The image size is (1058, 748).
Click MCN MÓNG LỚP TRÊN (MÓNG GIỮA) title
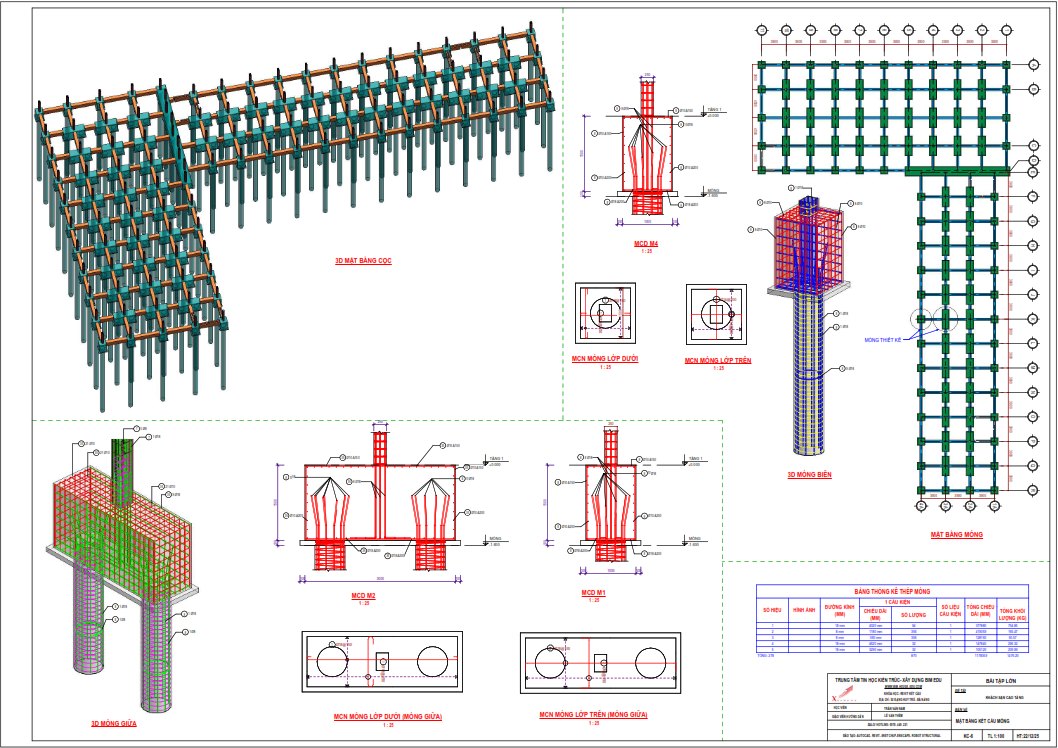tap(593, 715)
